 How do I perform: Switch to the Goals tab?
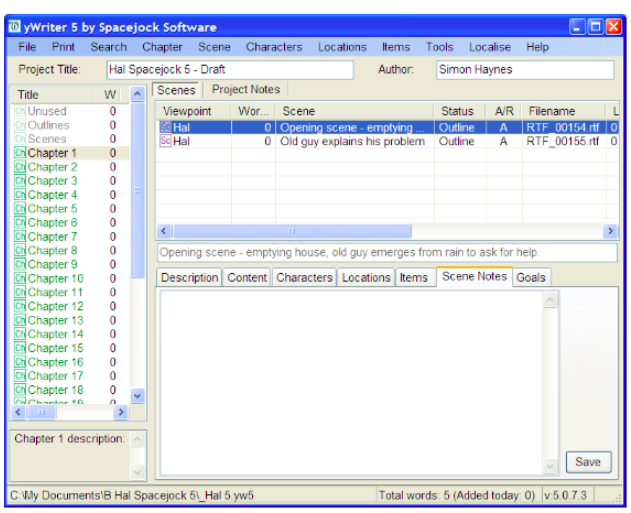(x=531, y=277)
